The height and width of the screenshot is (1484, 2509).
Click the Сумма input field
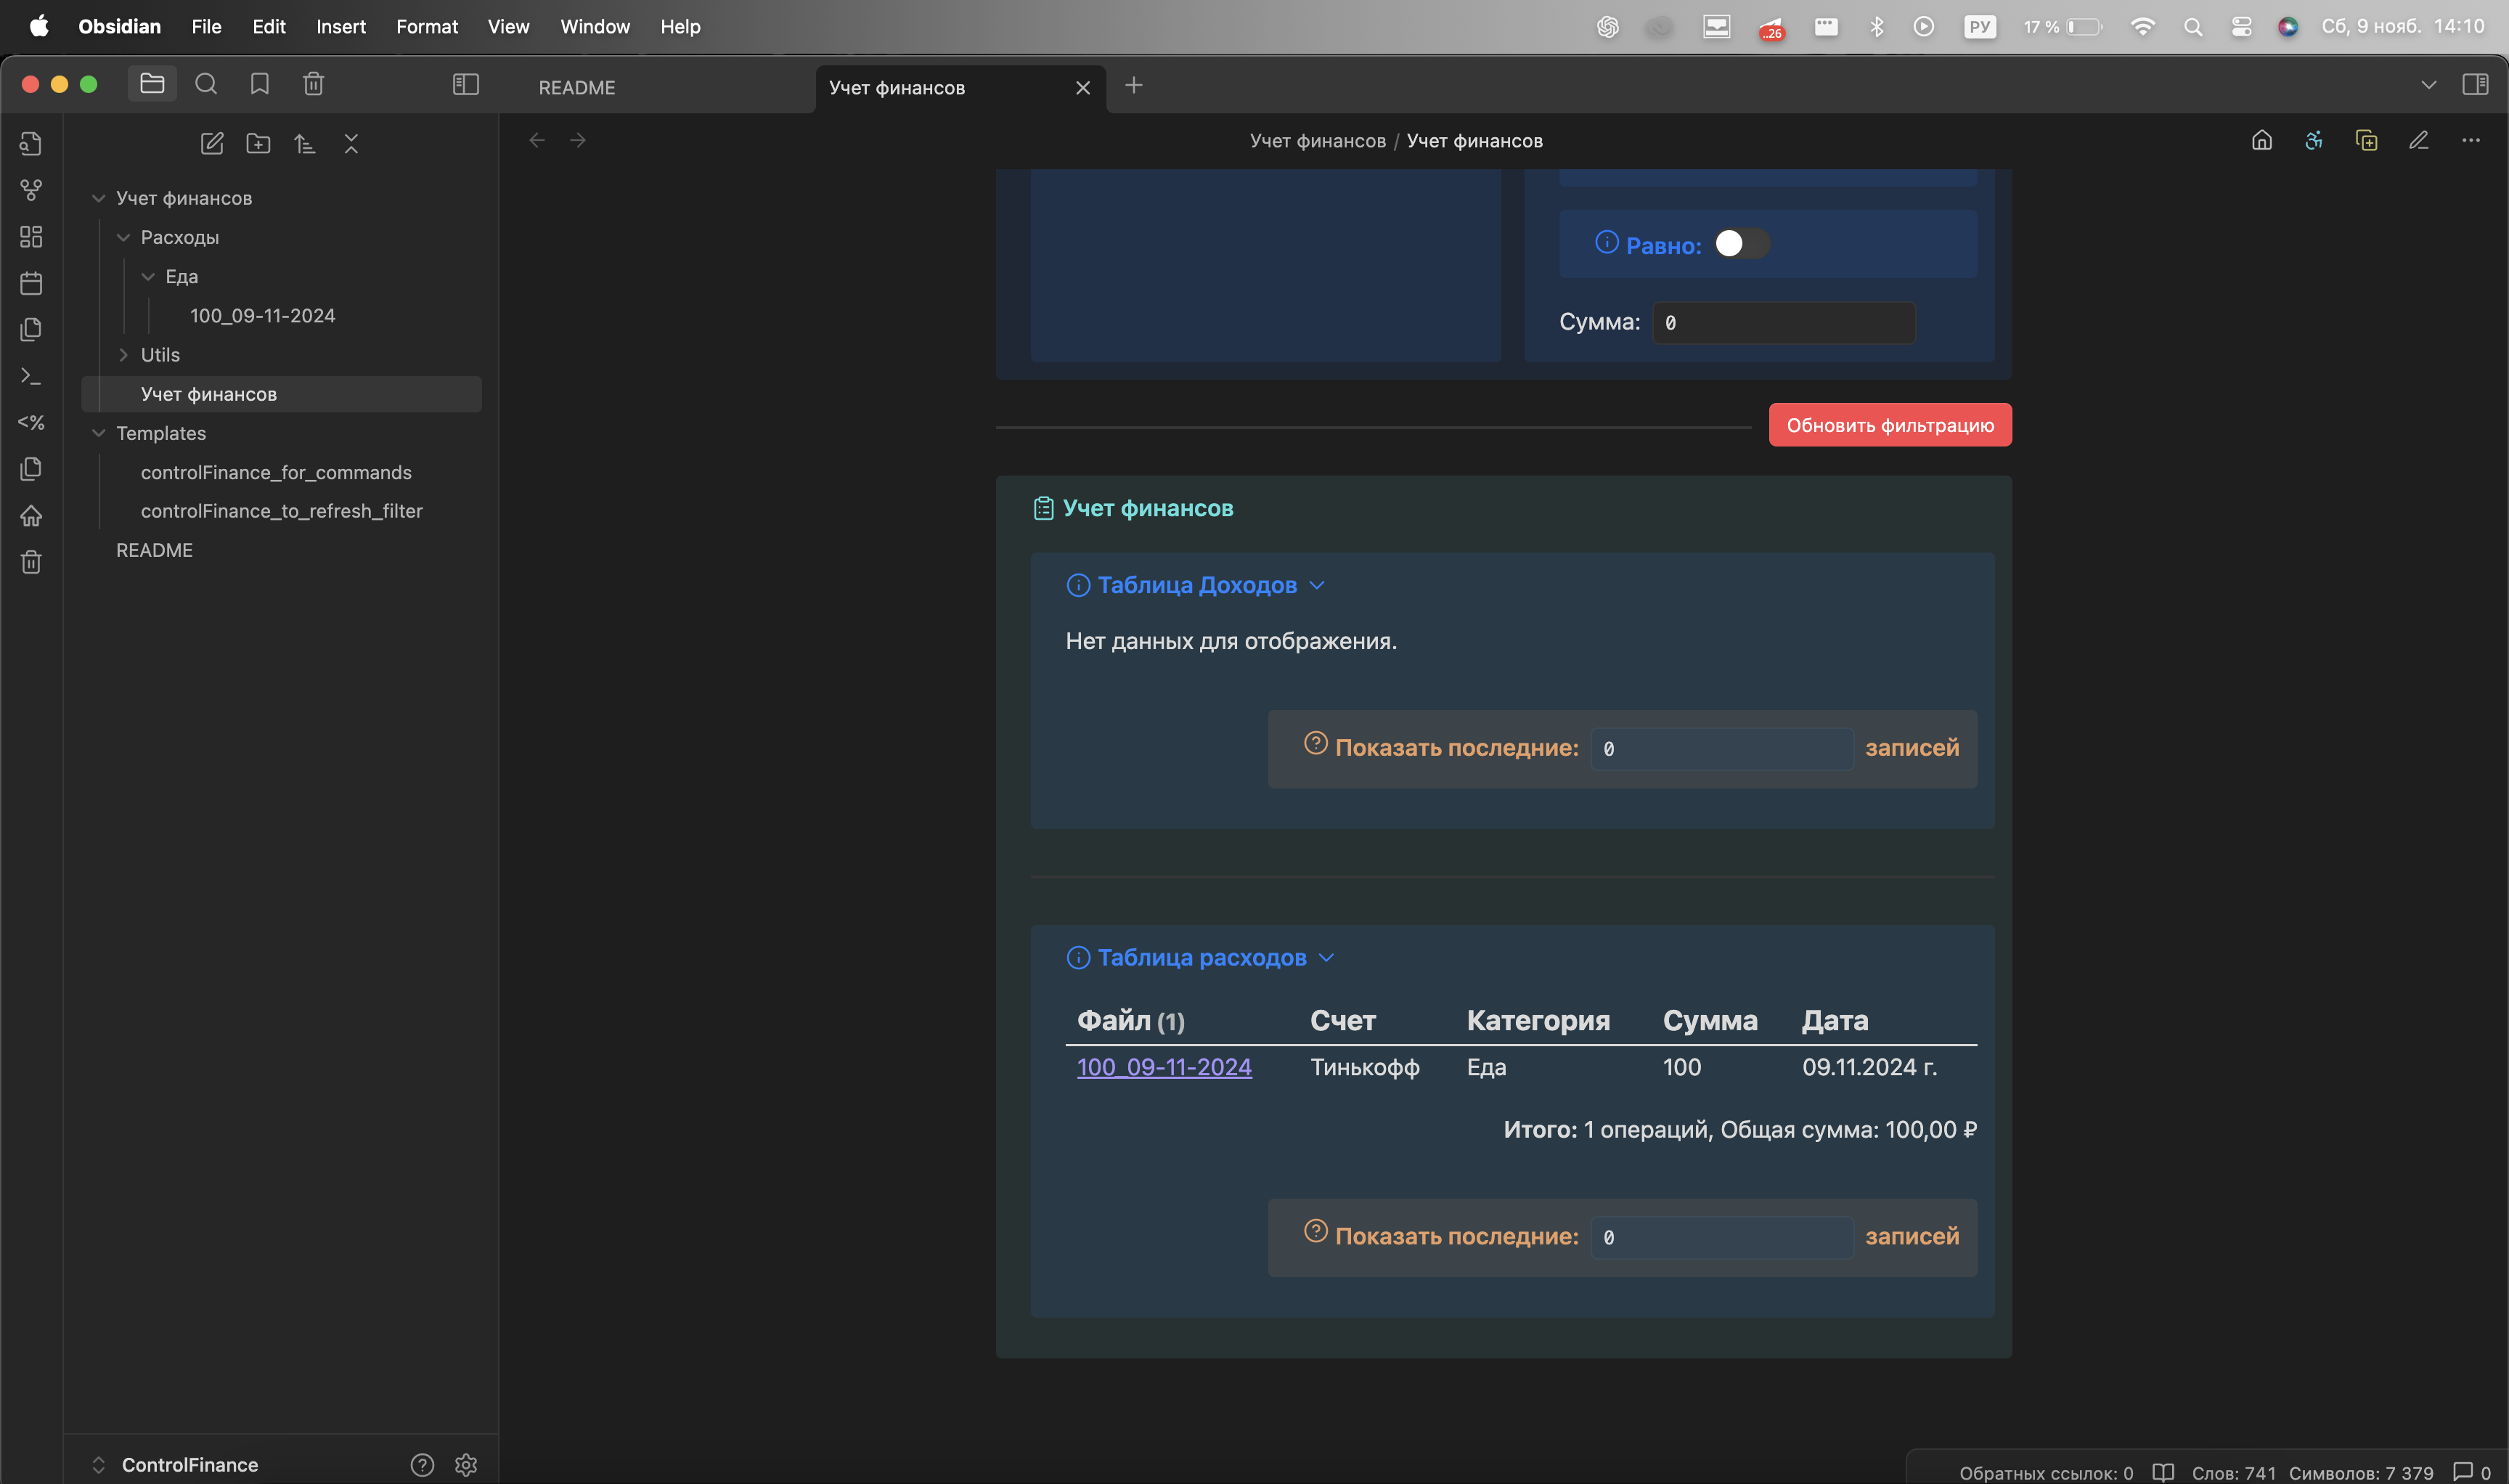pyautogui.click(x=1783, y=323)
